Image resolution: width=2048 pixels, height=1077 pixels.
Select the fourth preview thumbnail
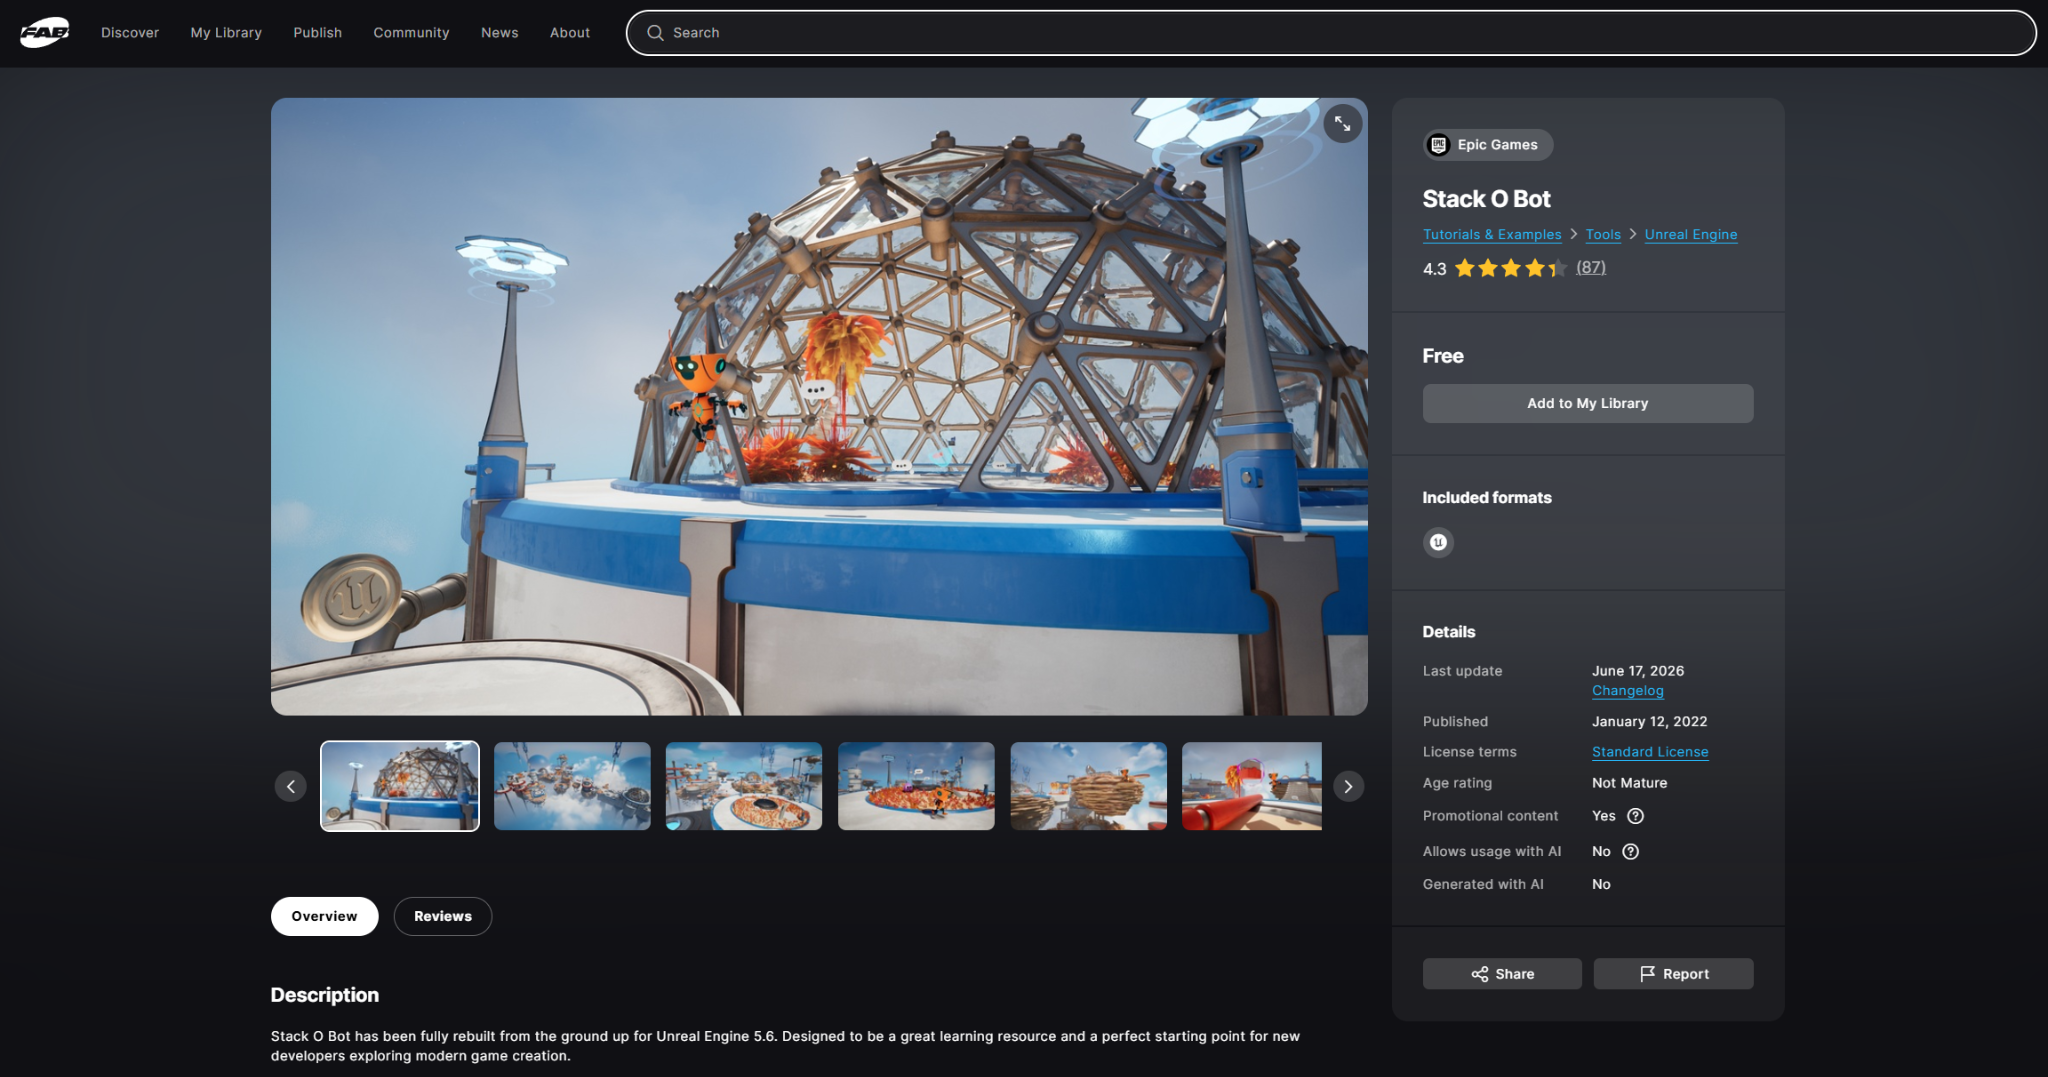(916, 786)
